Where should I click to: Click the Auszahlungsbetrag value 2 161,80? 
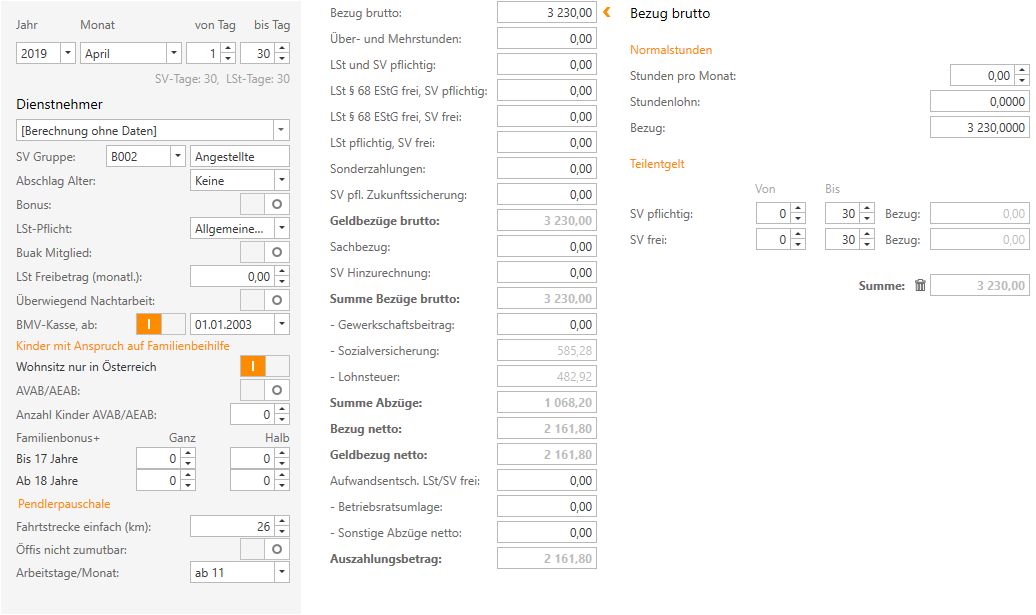point(547,559)
